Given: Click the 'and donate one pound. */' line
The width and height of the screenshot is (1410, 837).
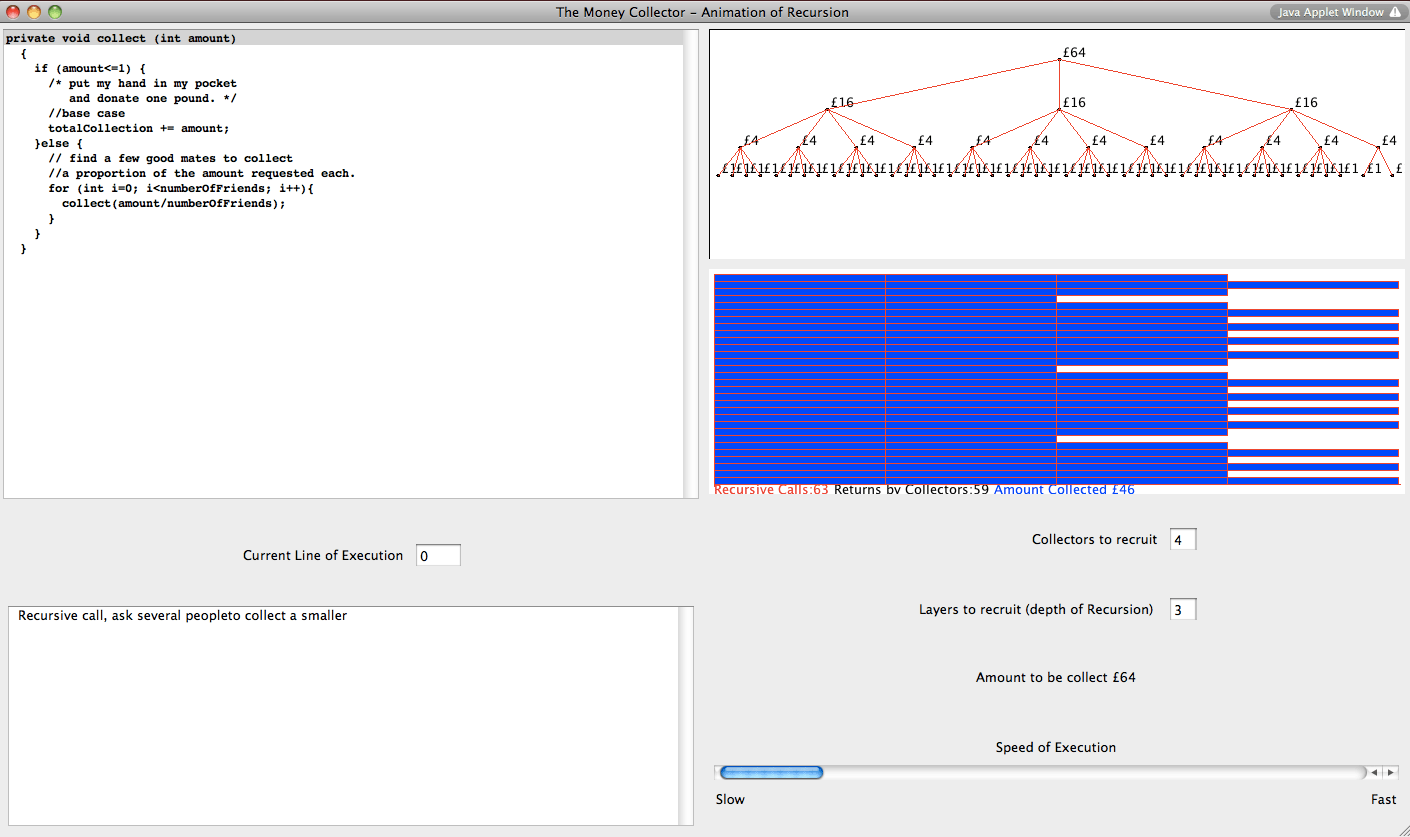Looking at the screenshot, I should pos(153,98).
